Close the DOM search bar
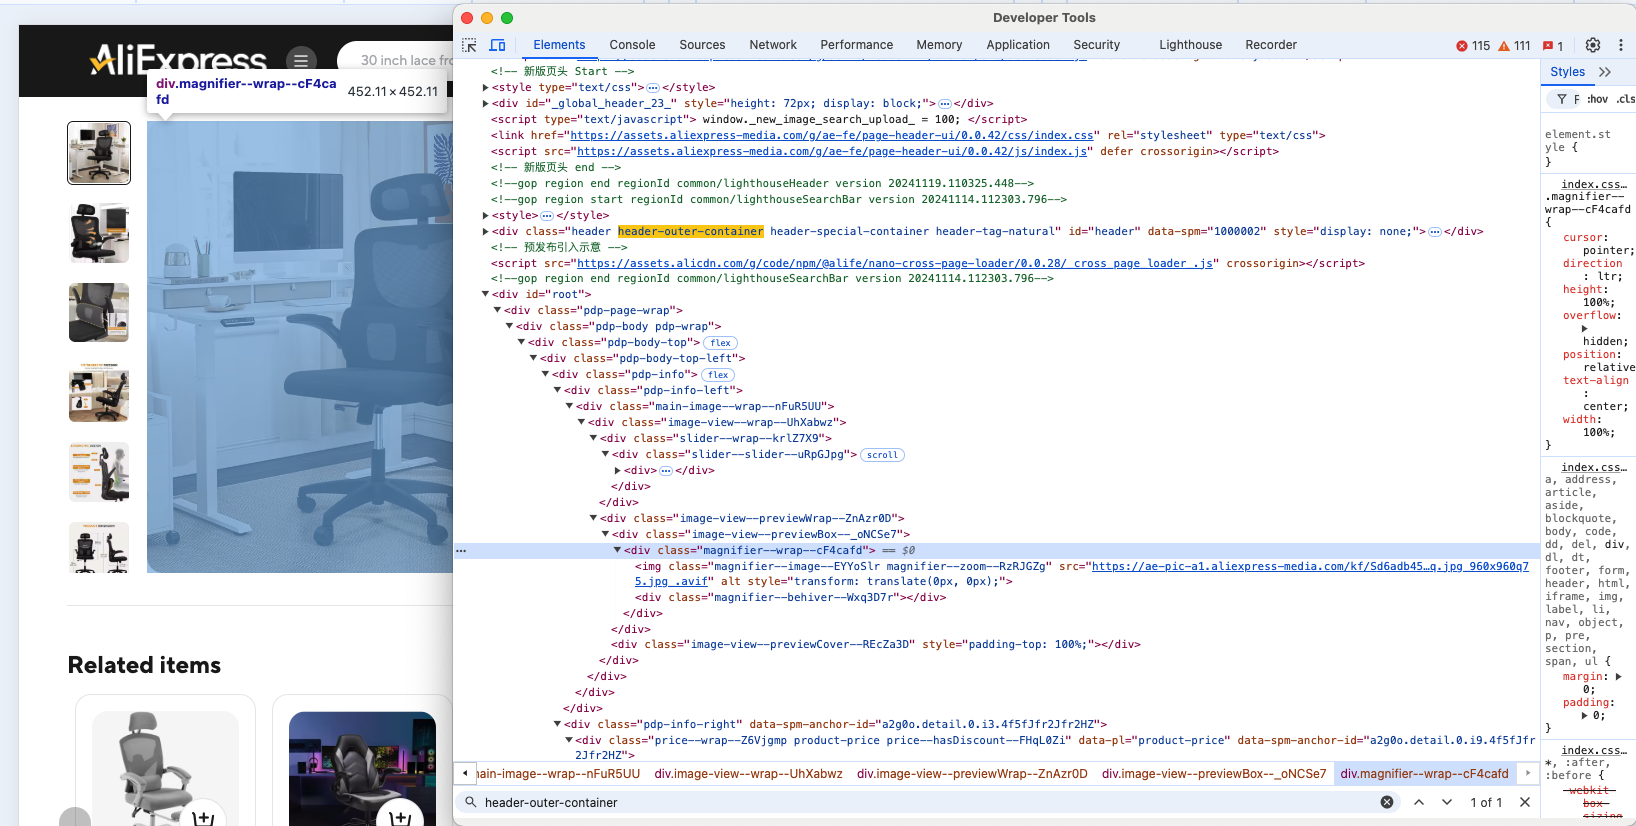1636x826 pixels. click(1525, 802)
